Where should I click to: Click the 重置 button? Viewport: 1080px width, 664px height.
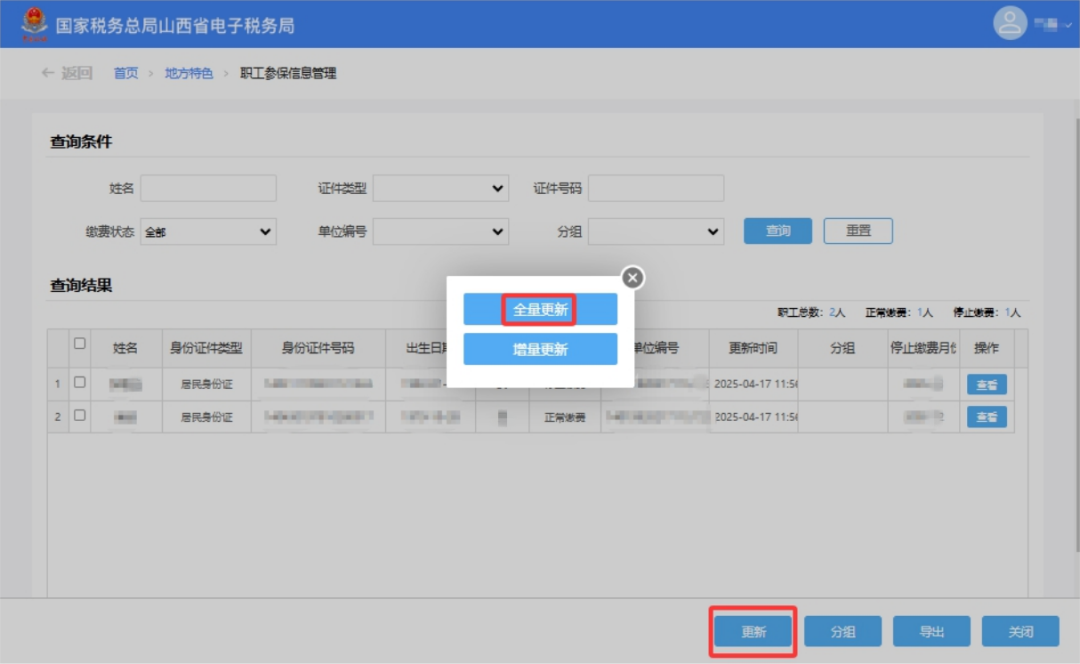(858, 231)
